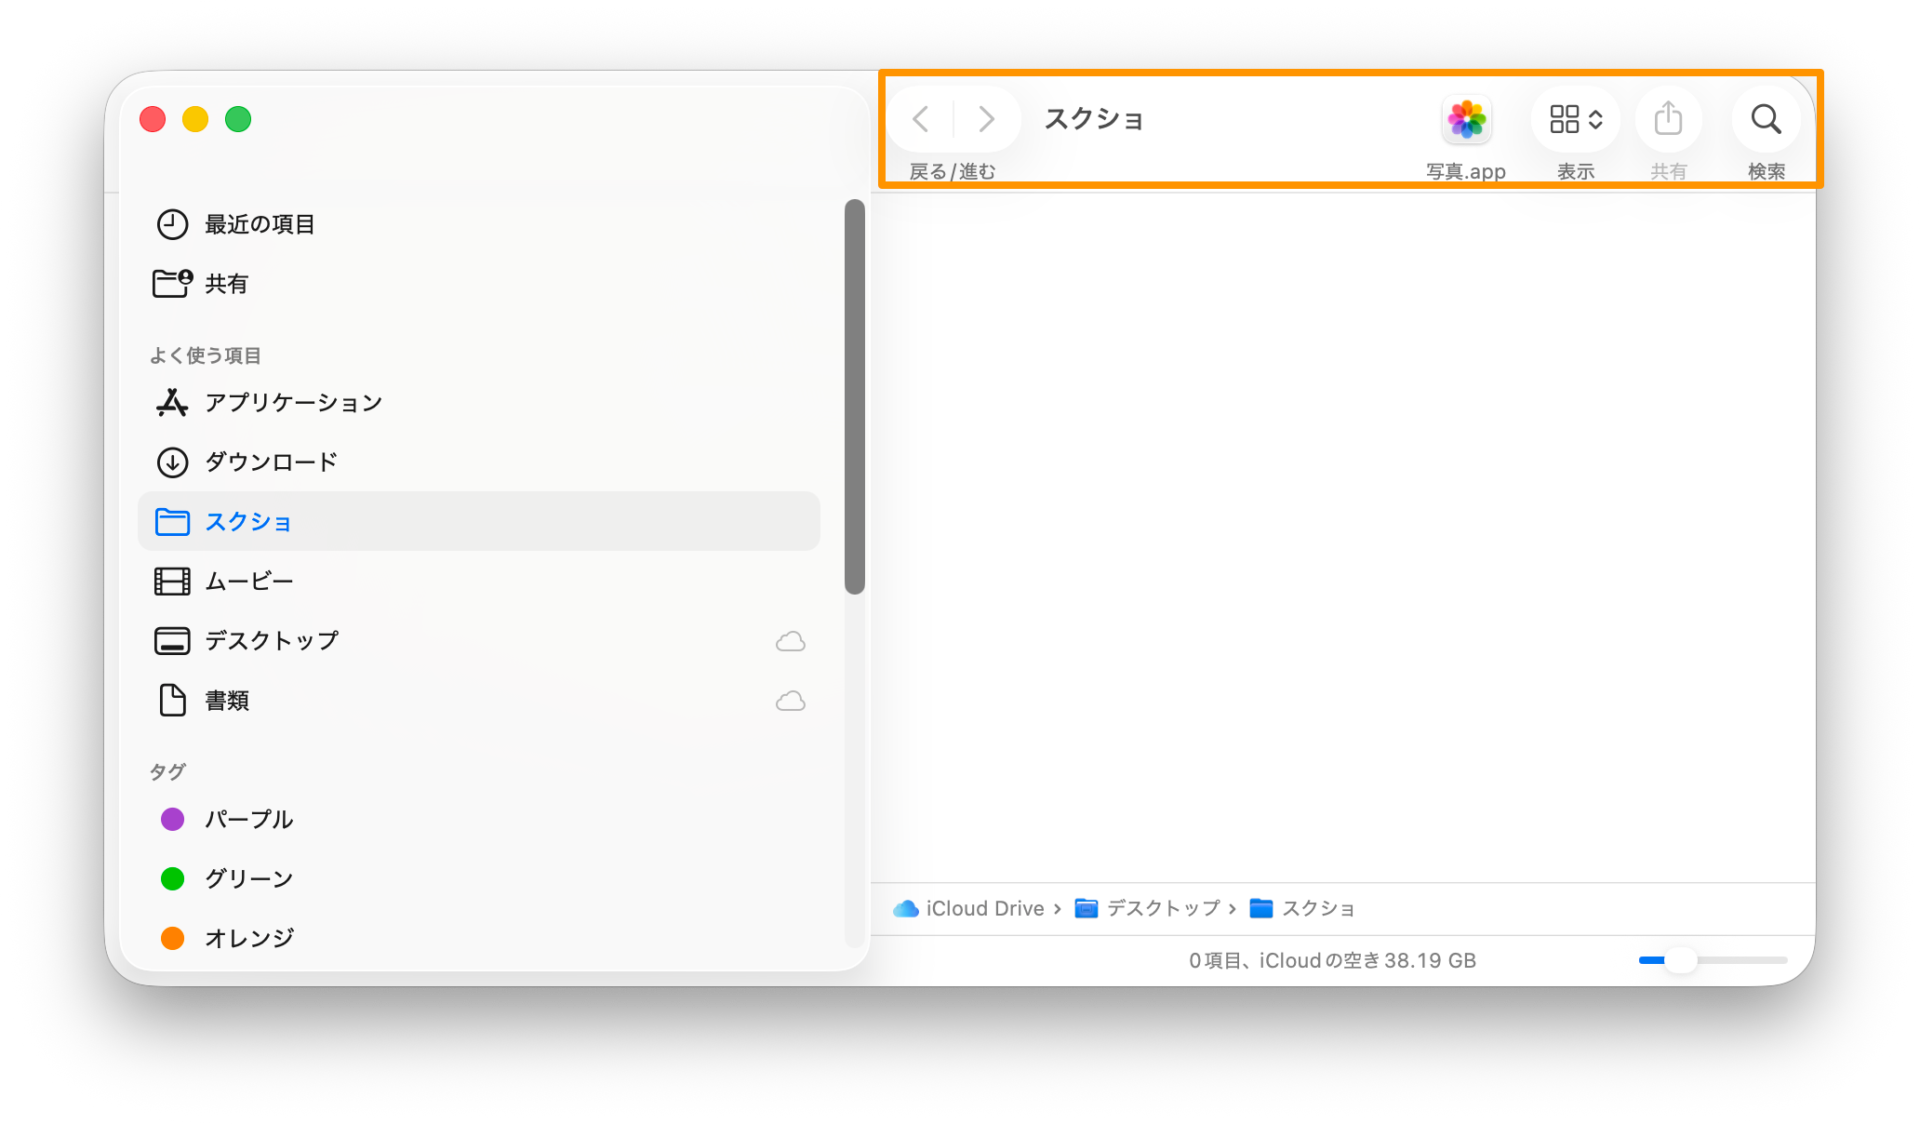Choose the オレンジ tag in sidebar
The image size is (1920, 1124).
pos(248,938)
